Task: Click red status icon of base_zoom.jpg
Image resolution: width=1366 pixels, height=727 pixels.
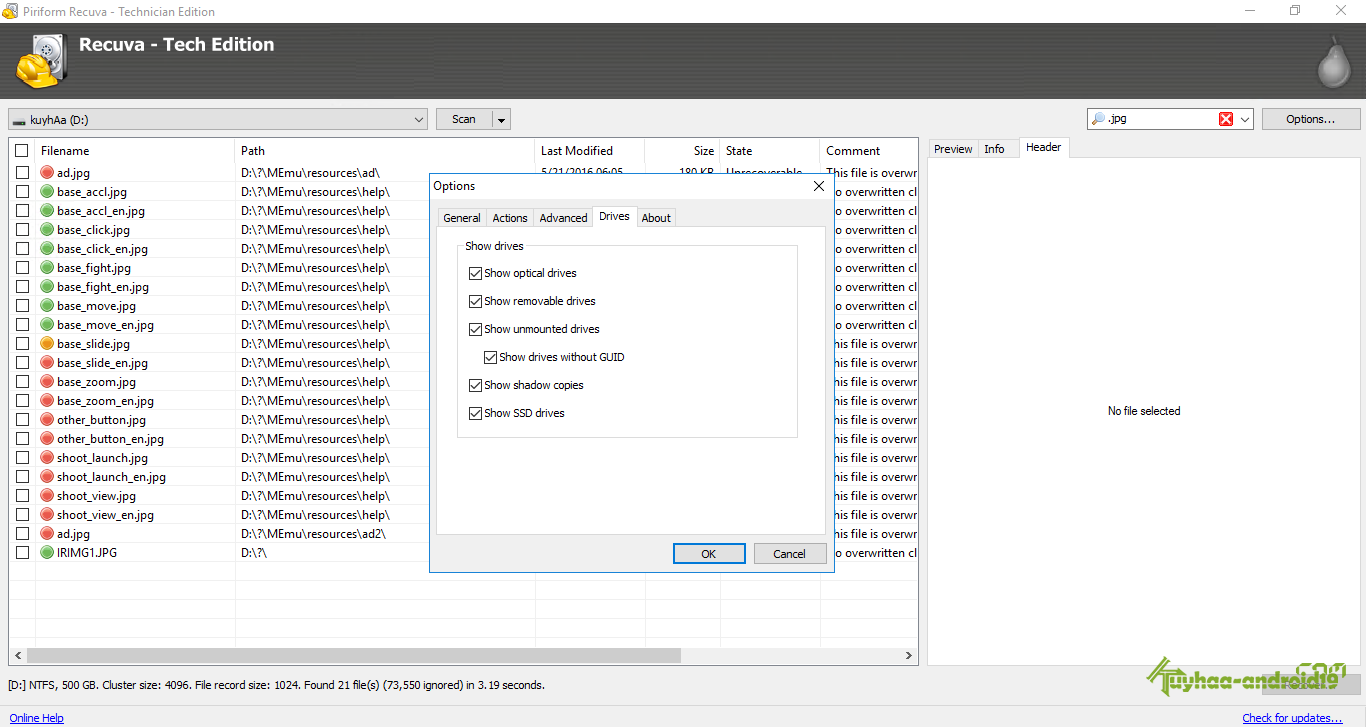Action: click(x=47, y=382)
